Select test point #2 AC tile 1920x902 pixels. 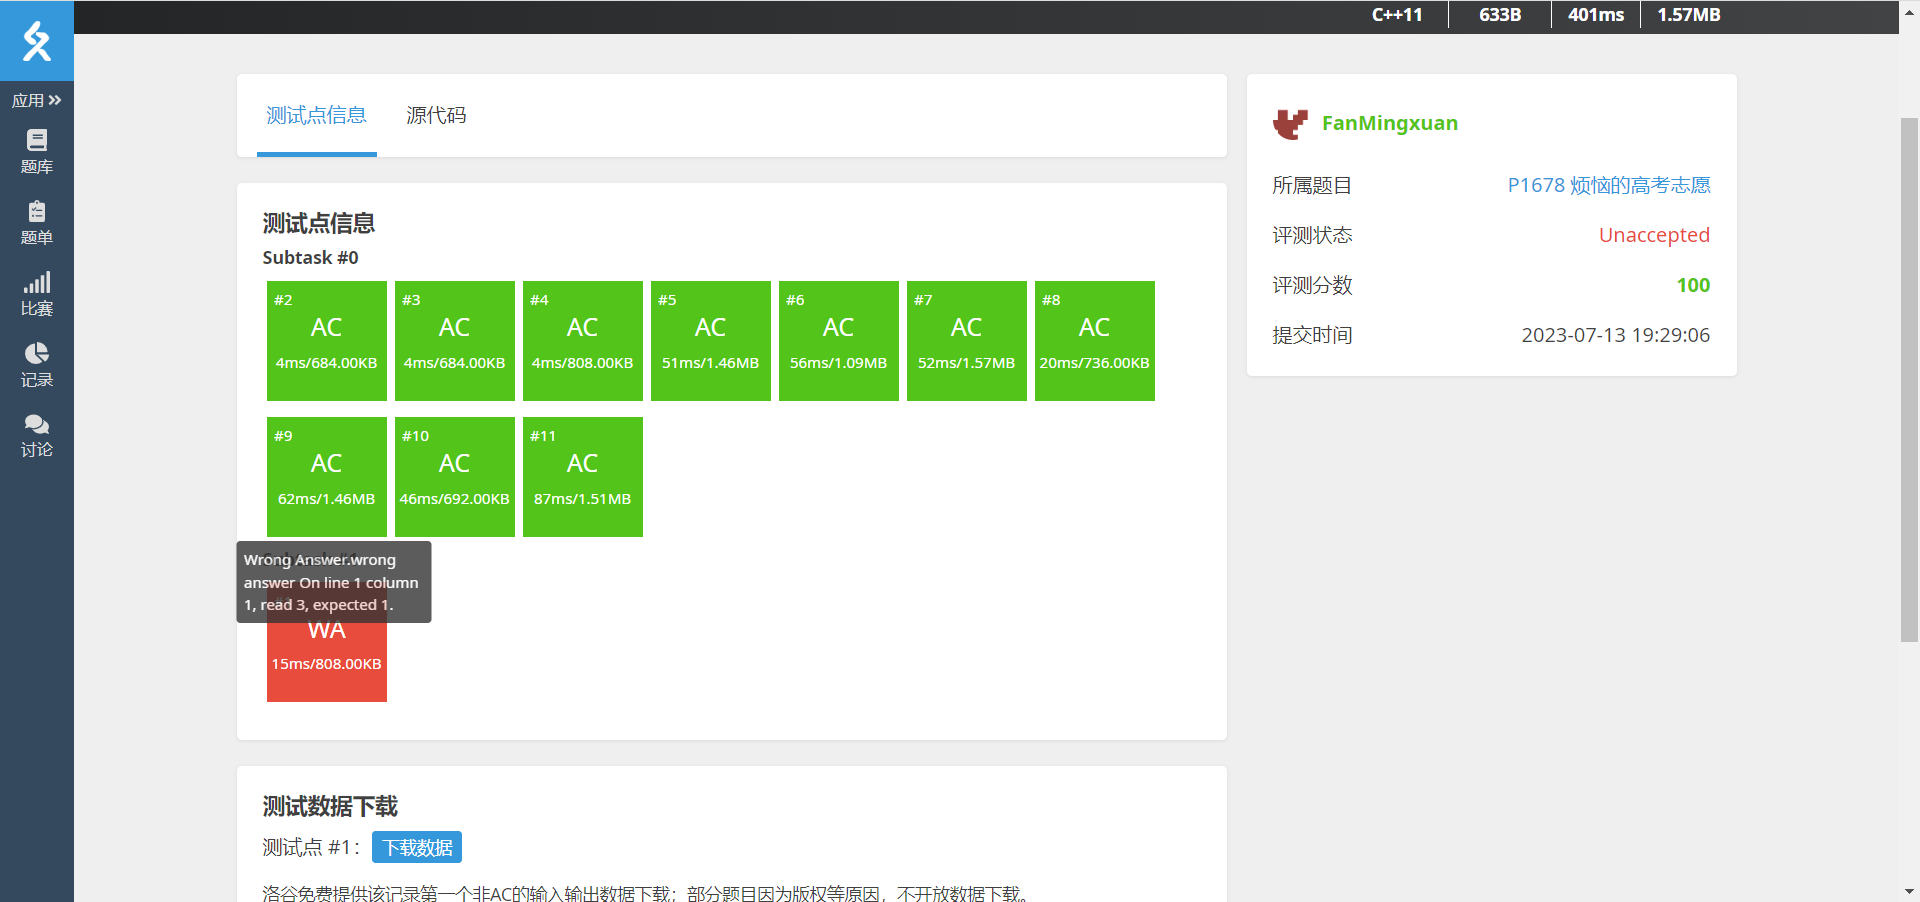(327, 341)
